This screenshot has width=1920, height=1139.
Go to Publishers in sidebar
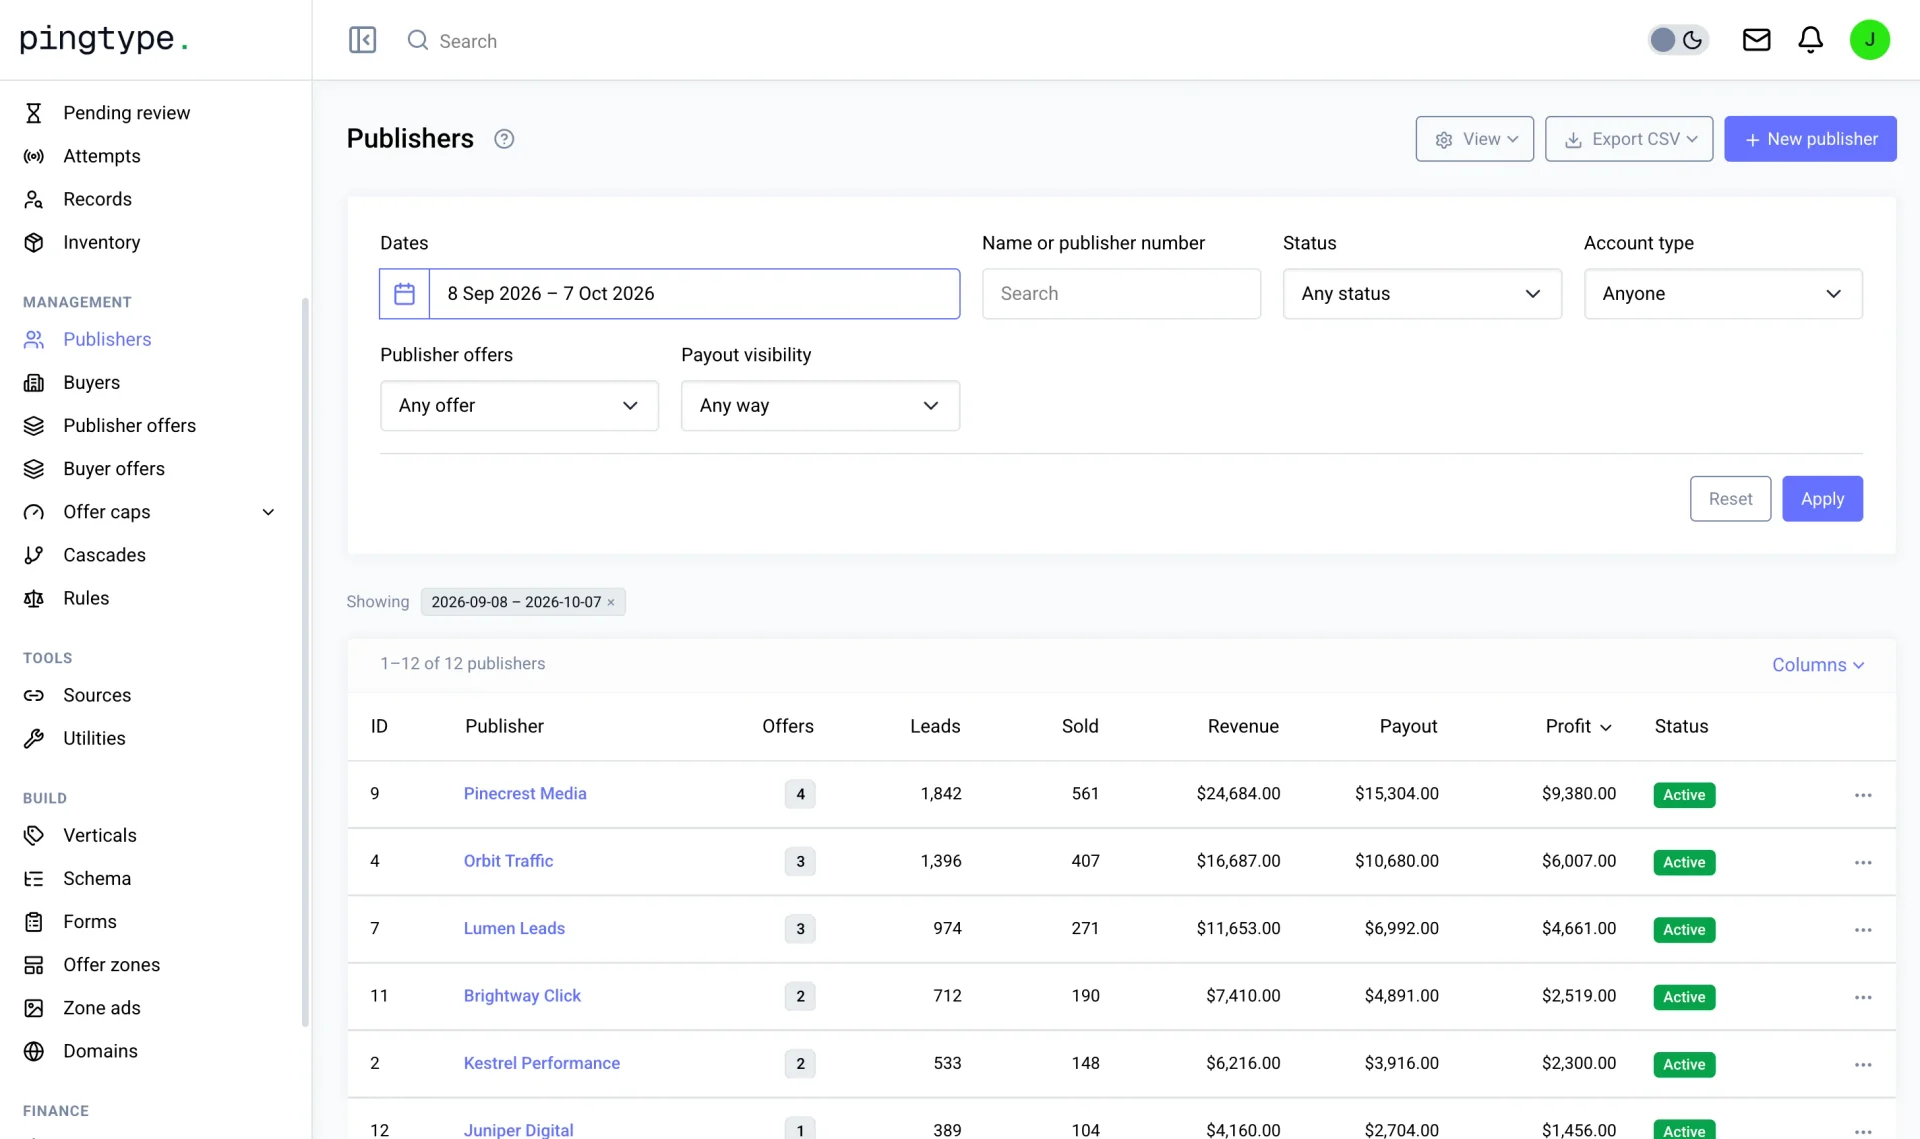point(107,339)
